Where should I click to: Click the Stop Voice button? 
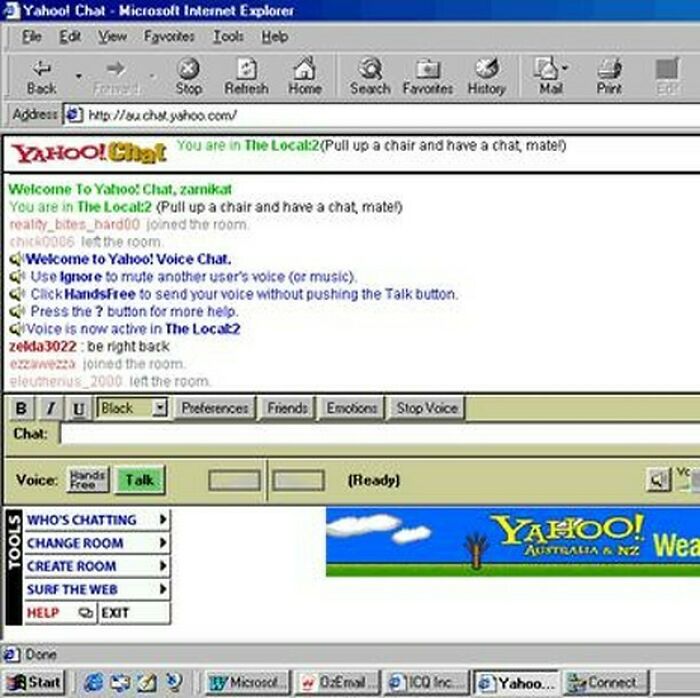pyautogui.click(x=427, y=408)
